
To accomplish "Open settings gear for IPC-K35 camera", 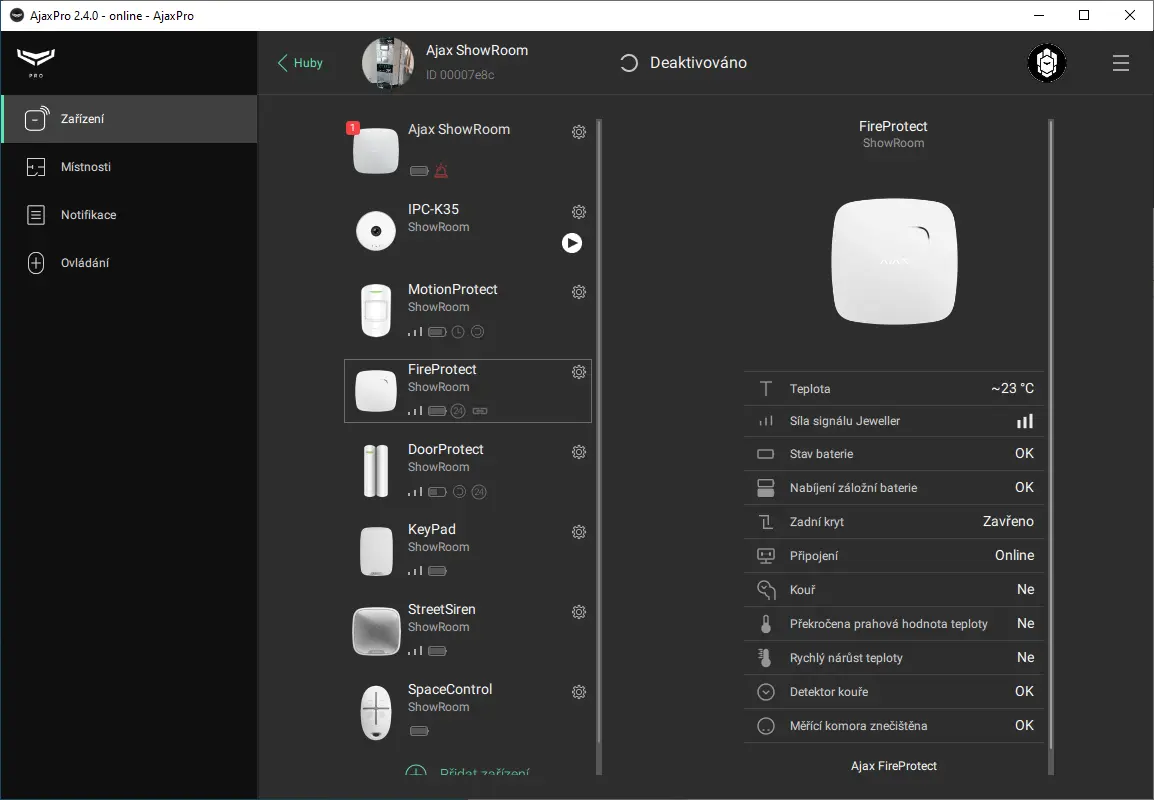I will click(x=579, y=212).
